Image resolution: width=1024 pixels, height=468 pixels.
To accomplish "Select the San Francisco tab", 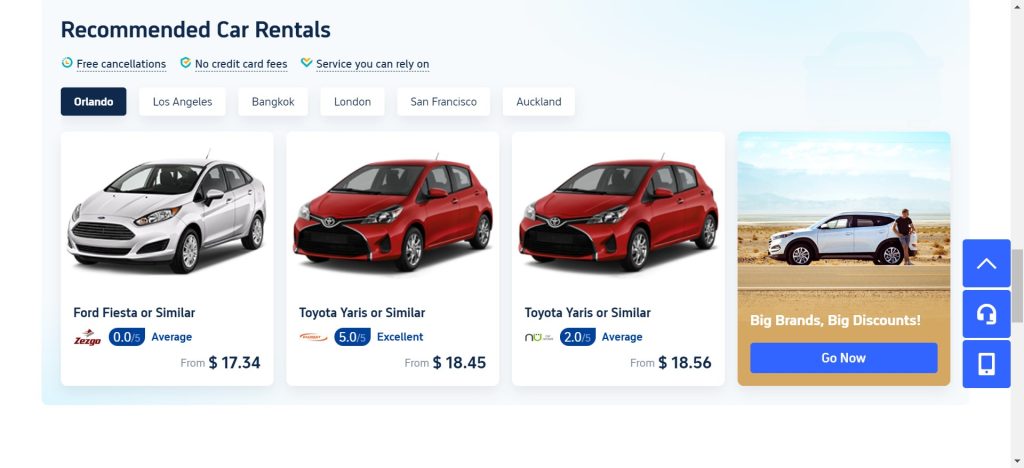I will tap(443, 102).
